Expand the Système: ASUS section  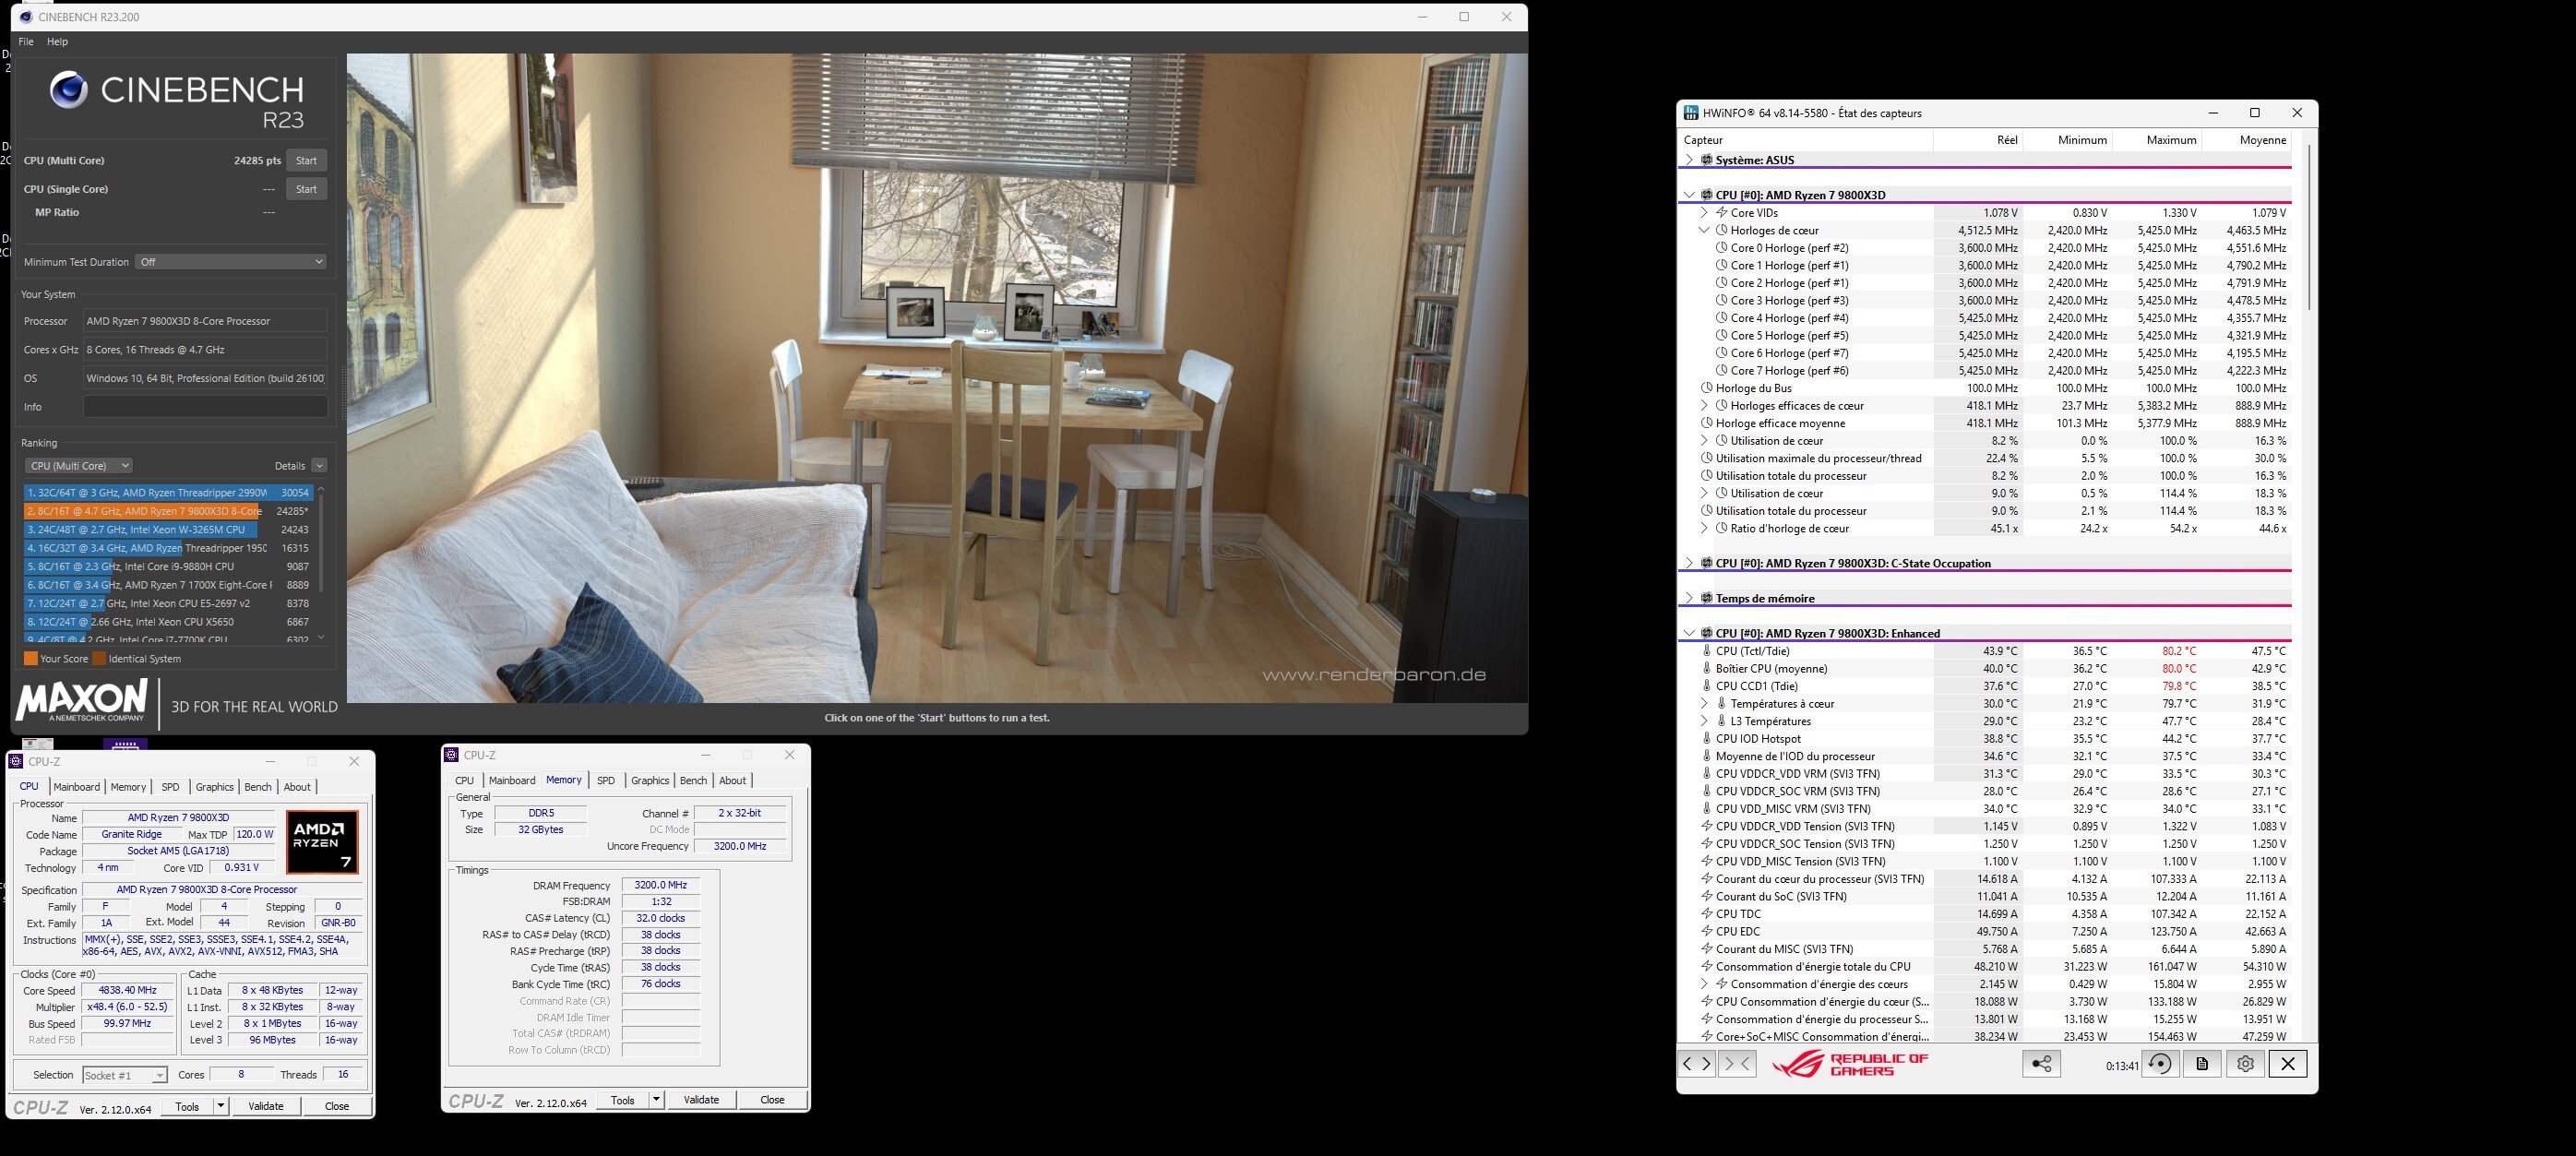(1689, 160)
